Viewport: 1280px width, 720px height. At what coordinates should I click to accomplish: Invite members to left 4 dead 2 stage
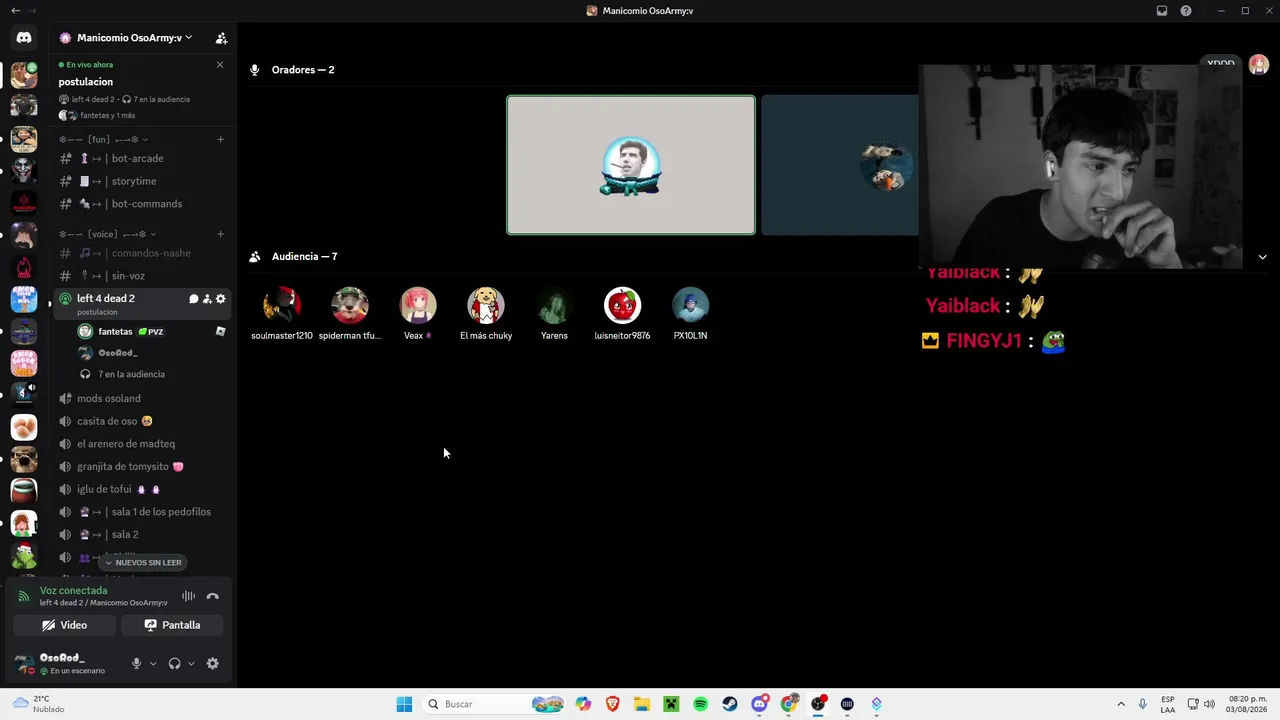[207, 299]
